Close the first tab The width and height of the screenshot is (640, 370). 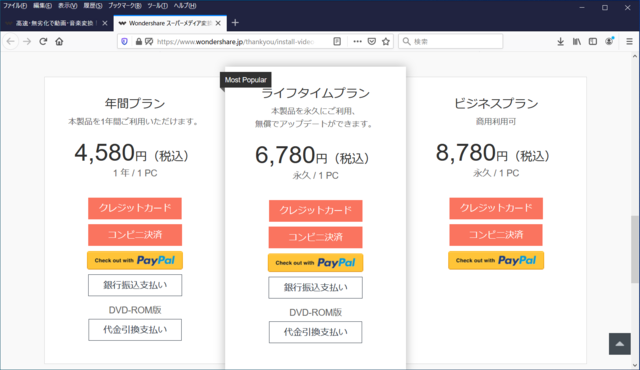105,23
